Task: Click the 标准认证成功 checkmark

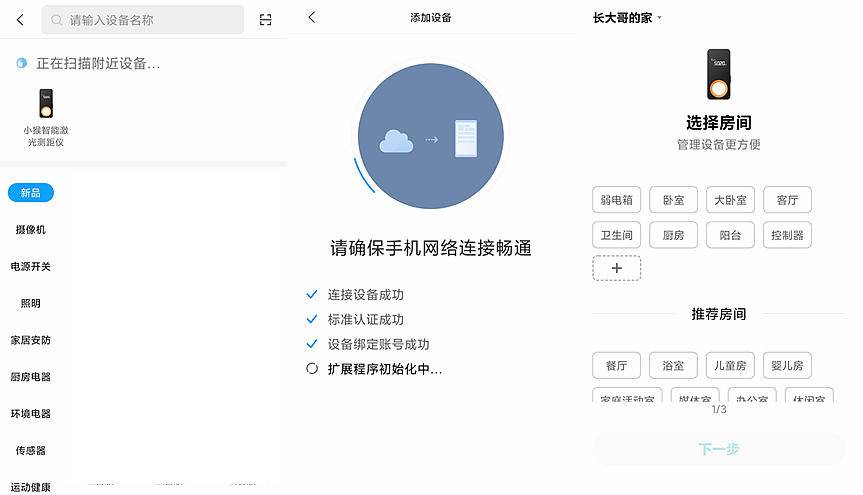Action: (312, 319)
